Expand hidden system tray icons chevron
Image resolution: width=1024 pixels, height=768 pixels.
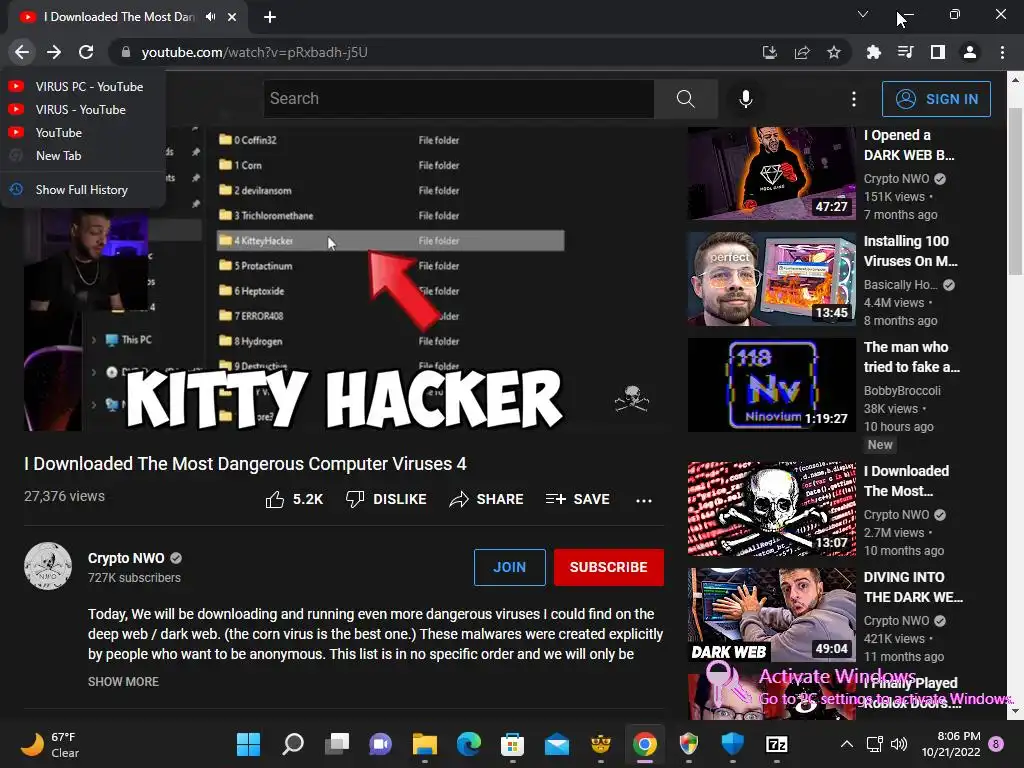[x=846, y=744]
